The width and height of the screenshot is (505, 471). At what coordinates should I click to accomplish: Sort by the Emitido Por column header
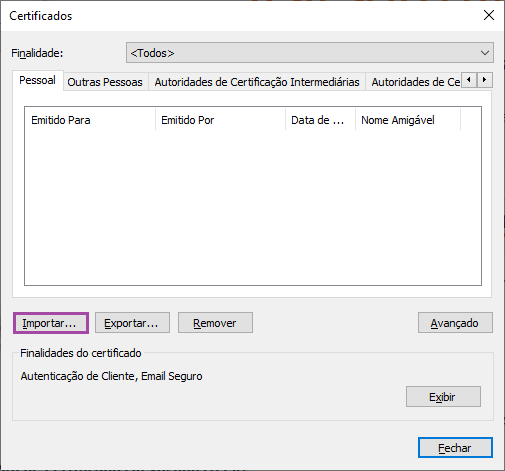pyautogui.click(x=220, y=120)
